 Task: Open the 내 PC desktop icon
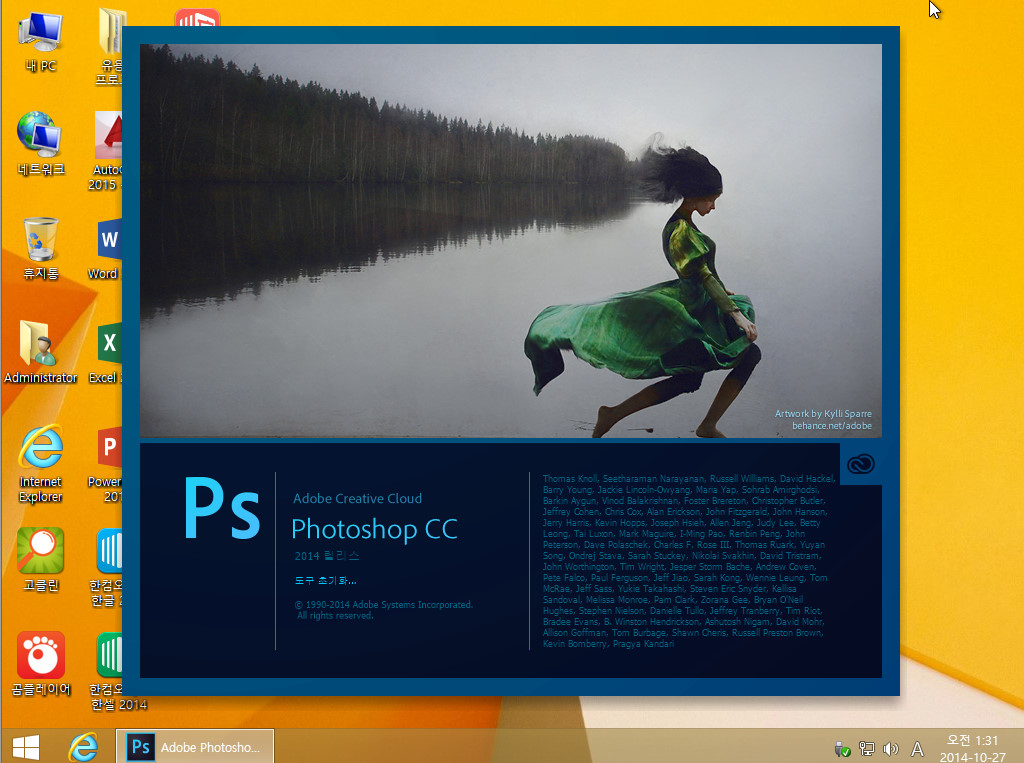tap(40, 41)
